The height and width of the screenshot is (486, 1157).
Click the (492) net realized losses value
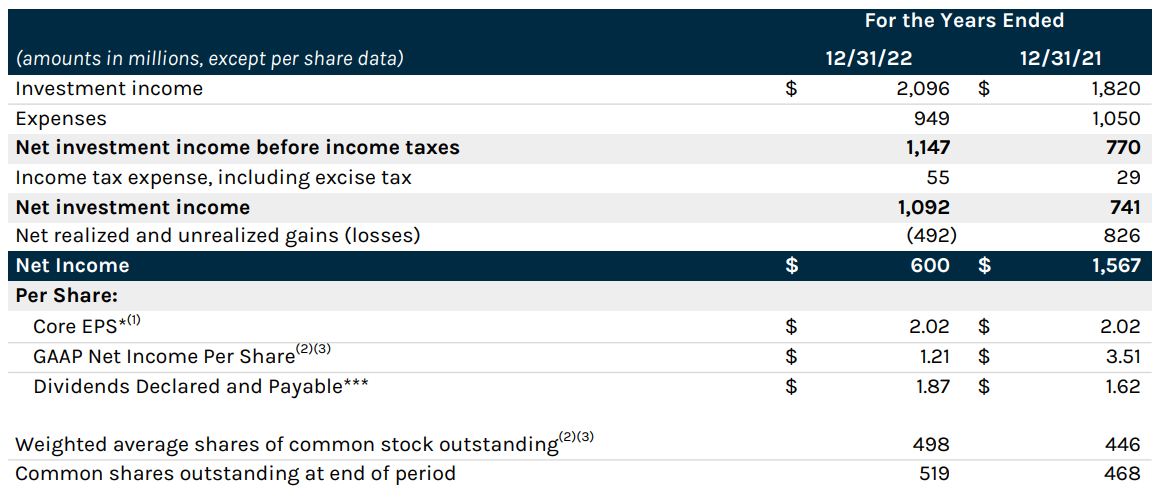pyautogui.click(x=932, y=237)
